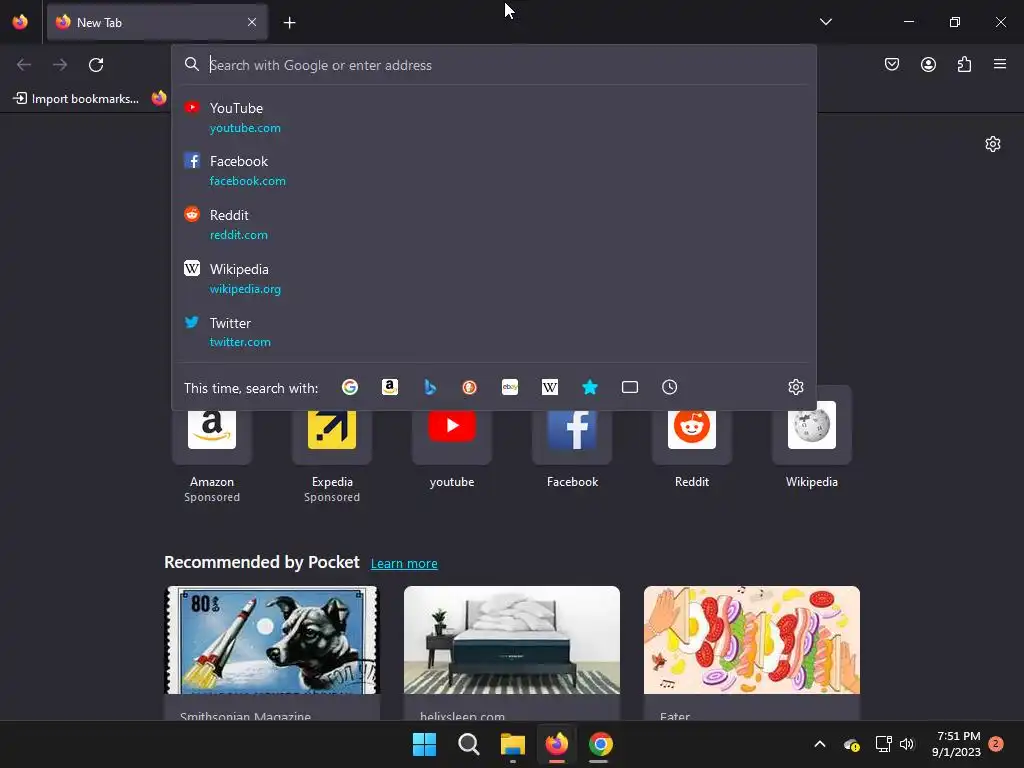Open the clock and date panel
This screenshot has width=1024, height=768.
click(957, 744)
